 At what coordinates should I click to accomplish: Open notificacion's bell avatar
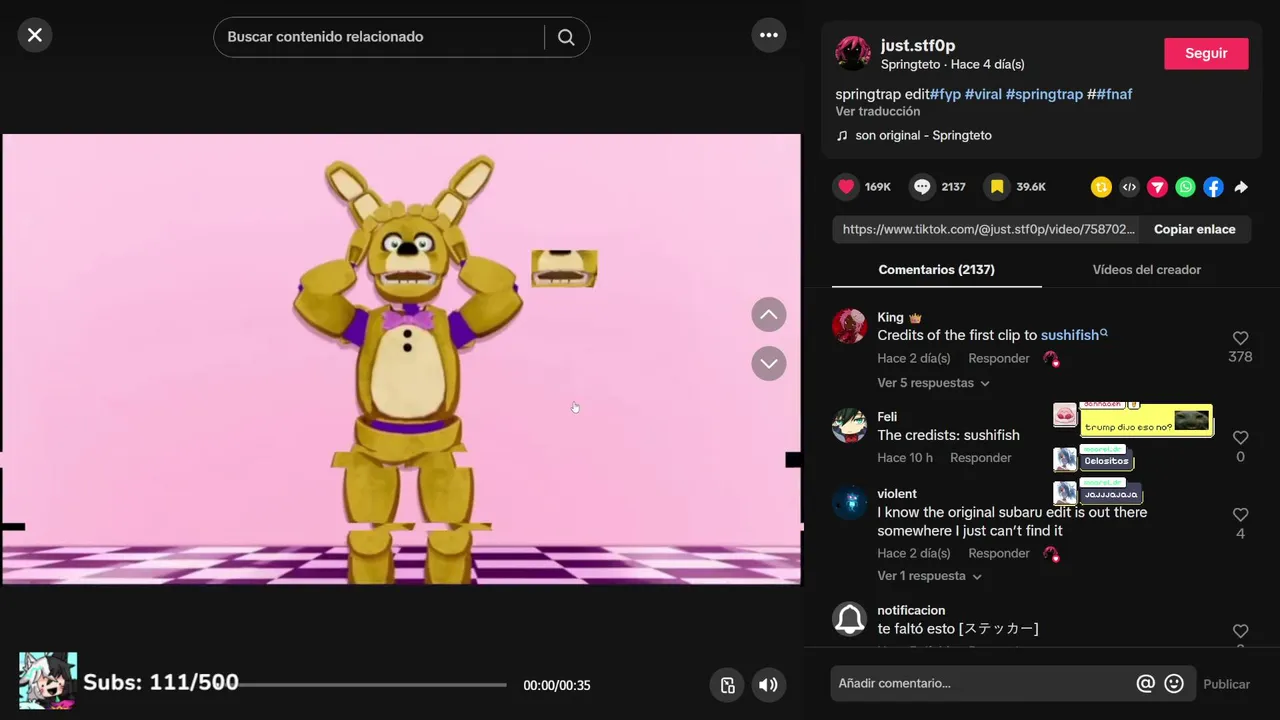[x=850, y=619]
